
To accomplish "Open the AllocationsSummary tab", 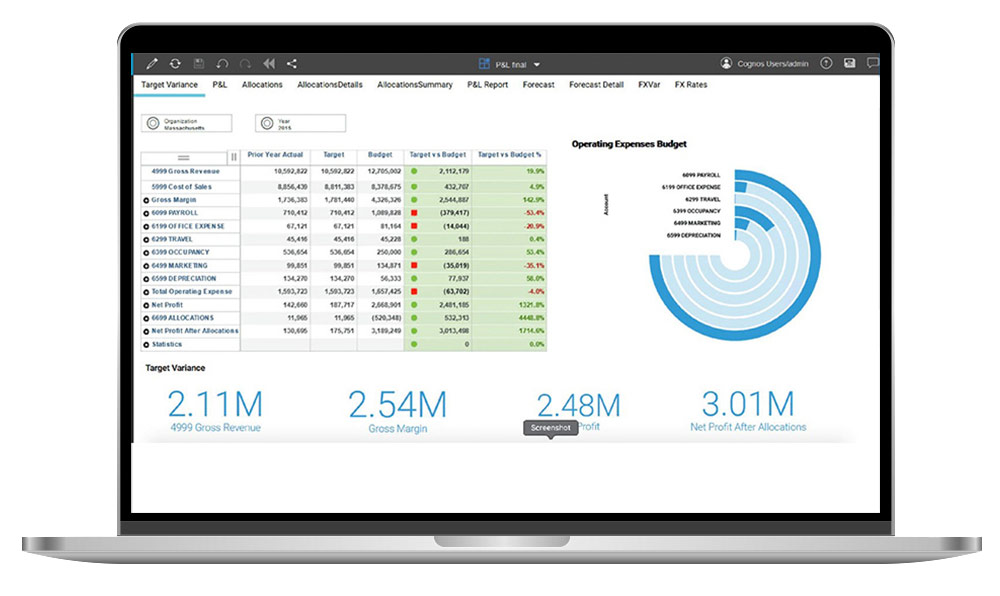I will [x=415, y=85].
